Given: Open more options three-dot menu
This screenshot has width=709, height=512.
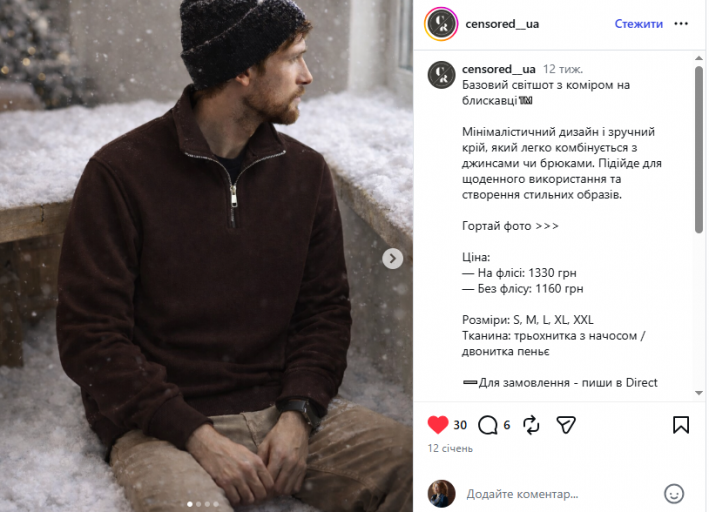Looking at the screenshot, I should click(x=681, y=24).
